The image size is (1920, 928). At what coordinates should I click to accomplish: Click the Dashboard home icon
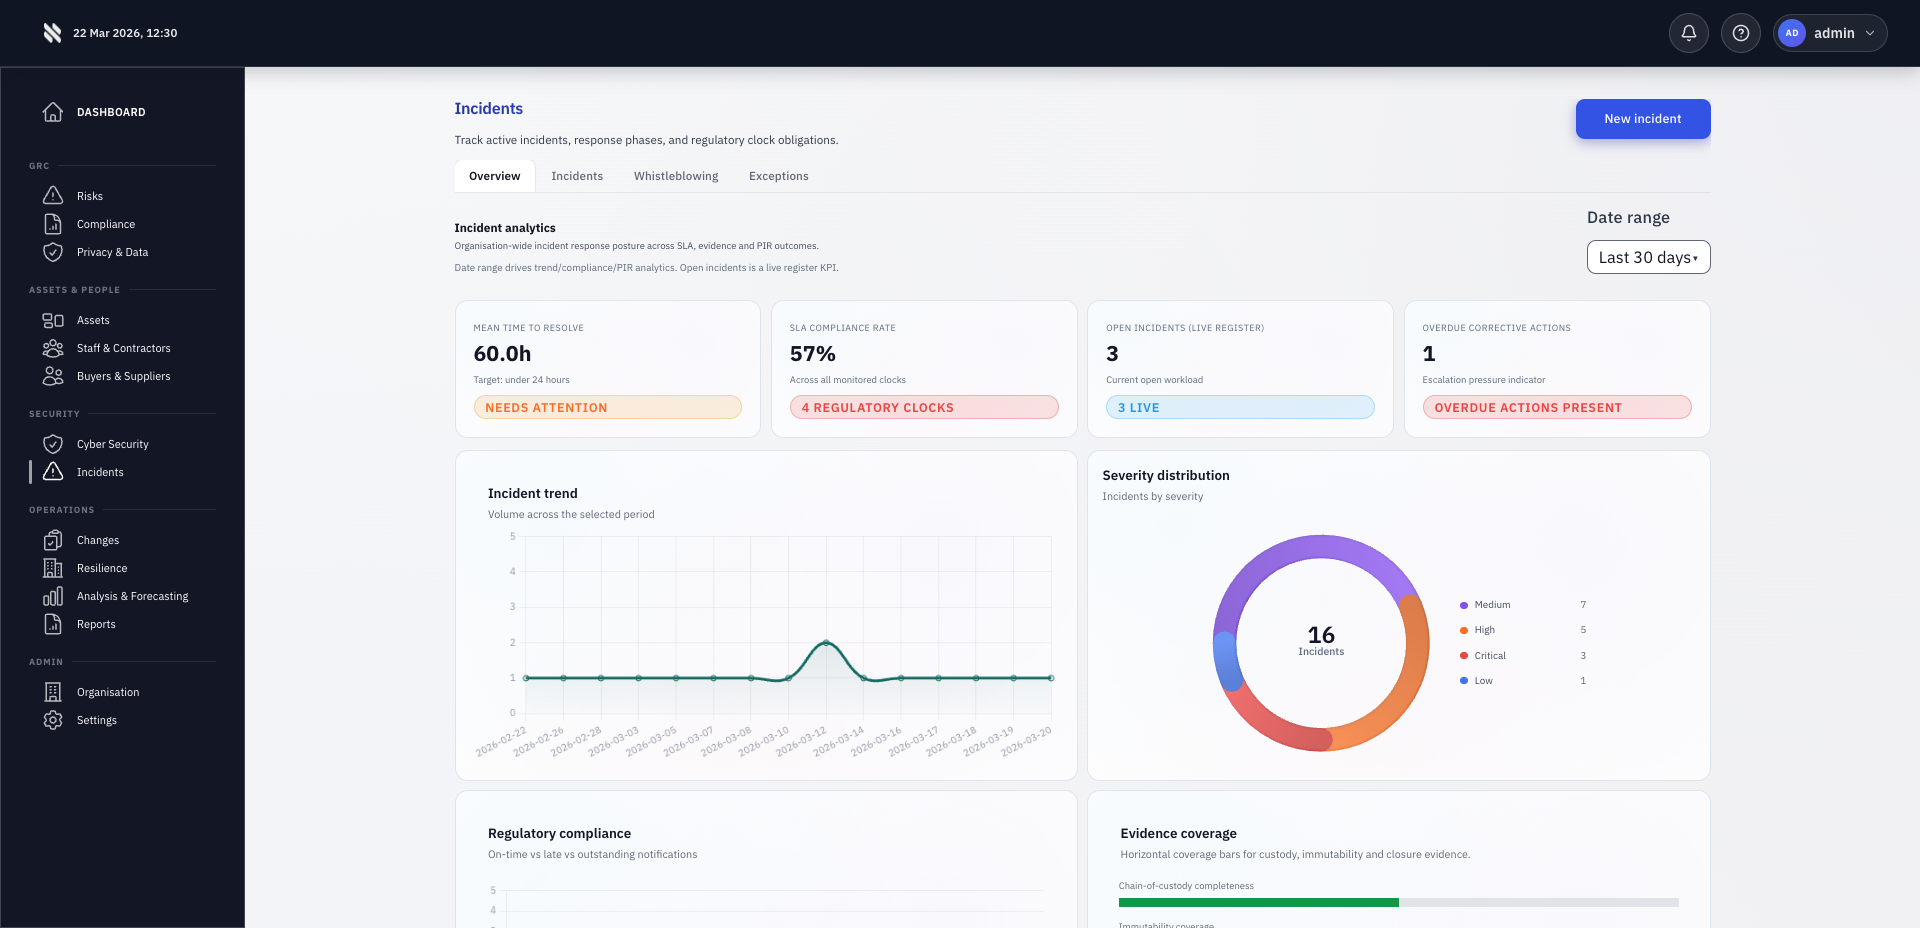click(53, 112)
